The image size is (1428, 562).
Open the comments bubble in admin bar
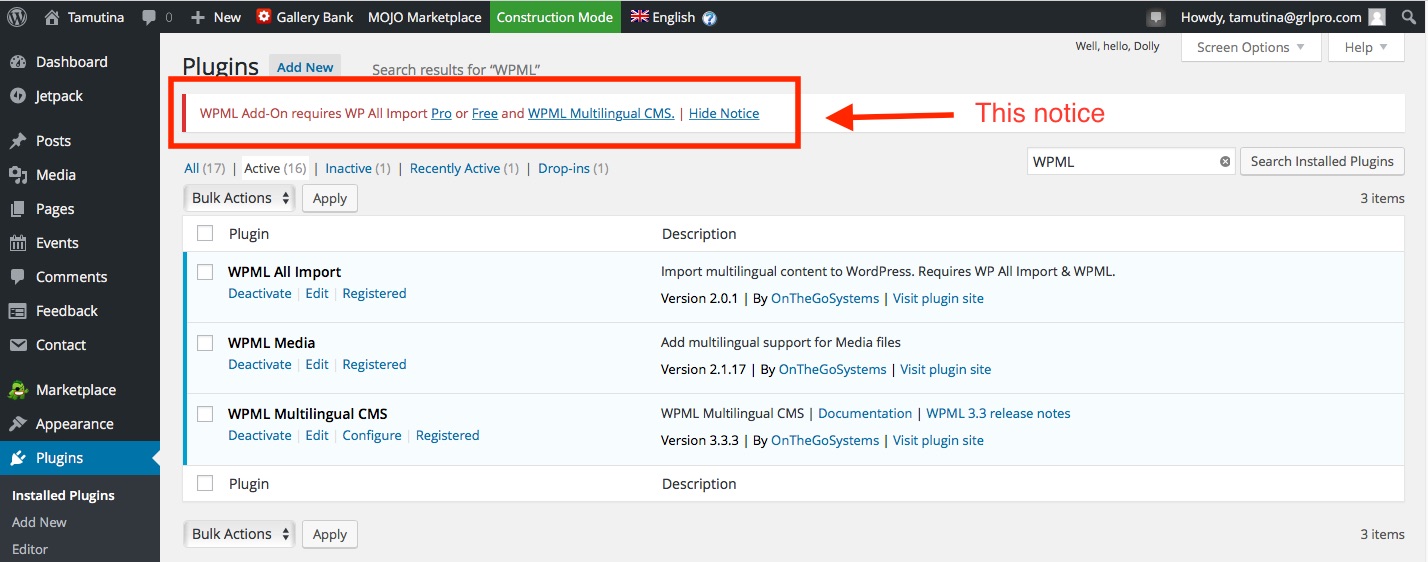point(150,17)
